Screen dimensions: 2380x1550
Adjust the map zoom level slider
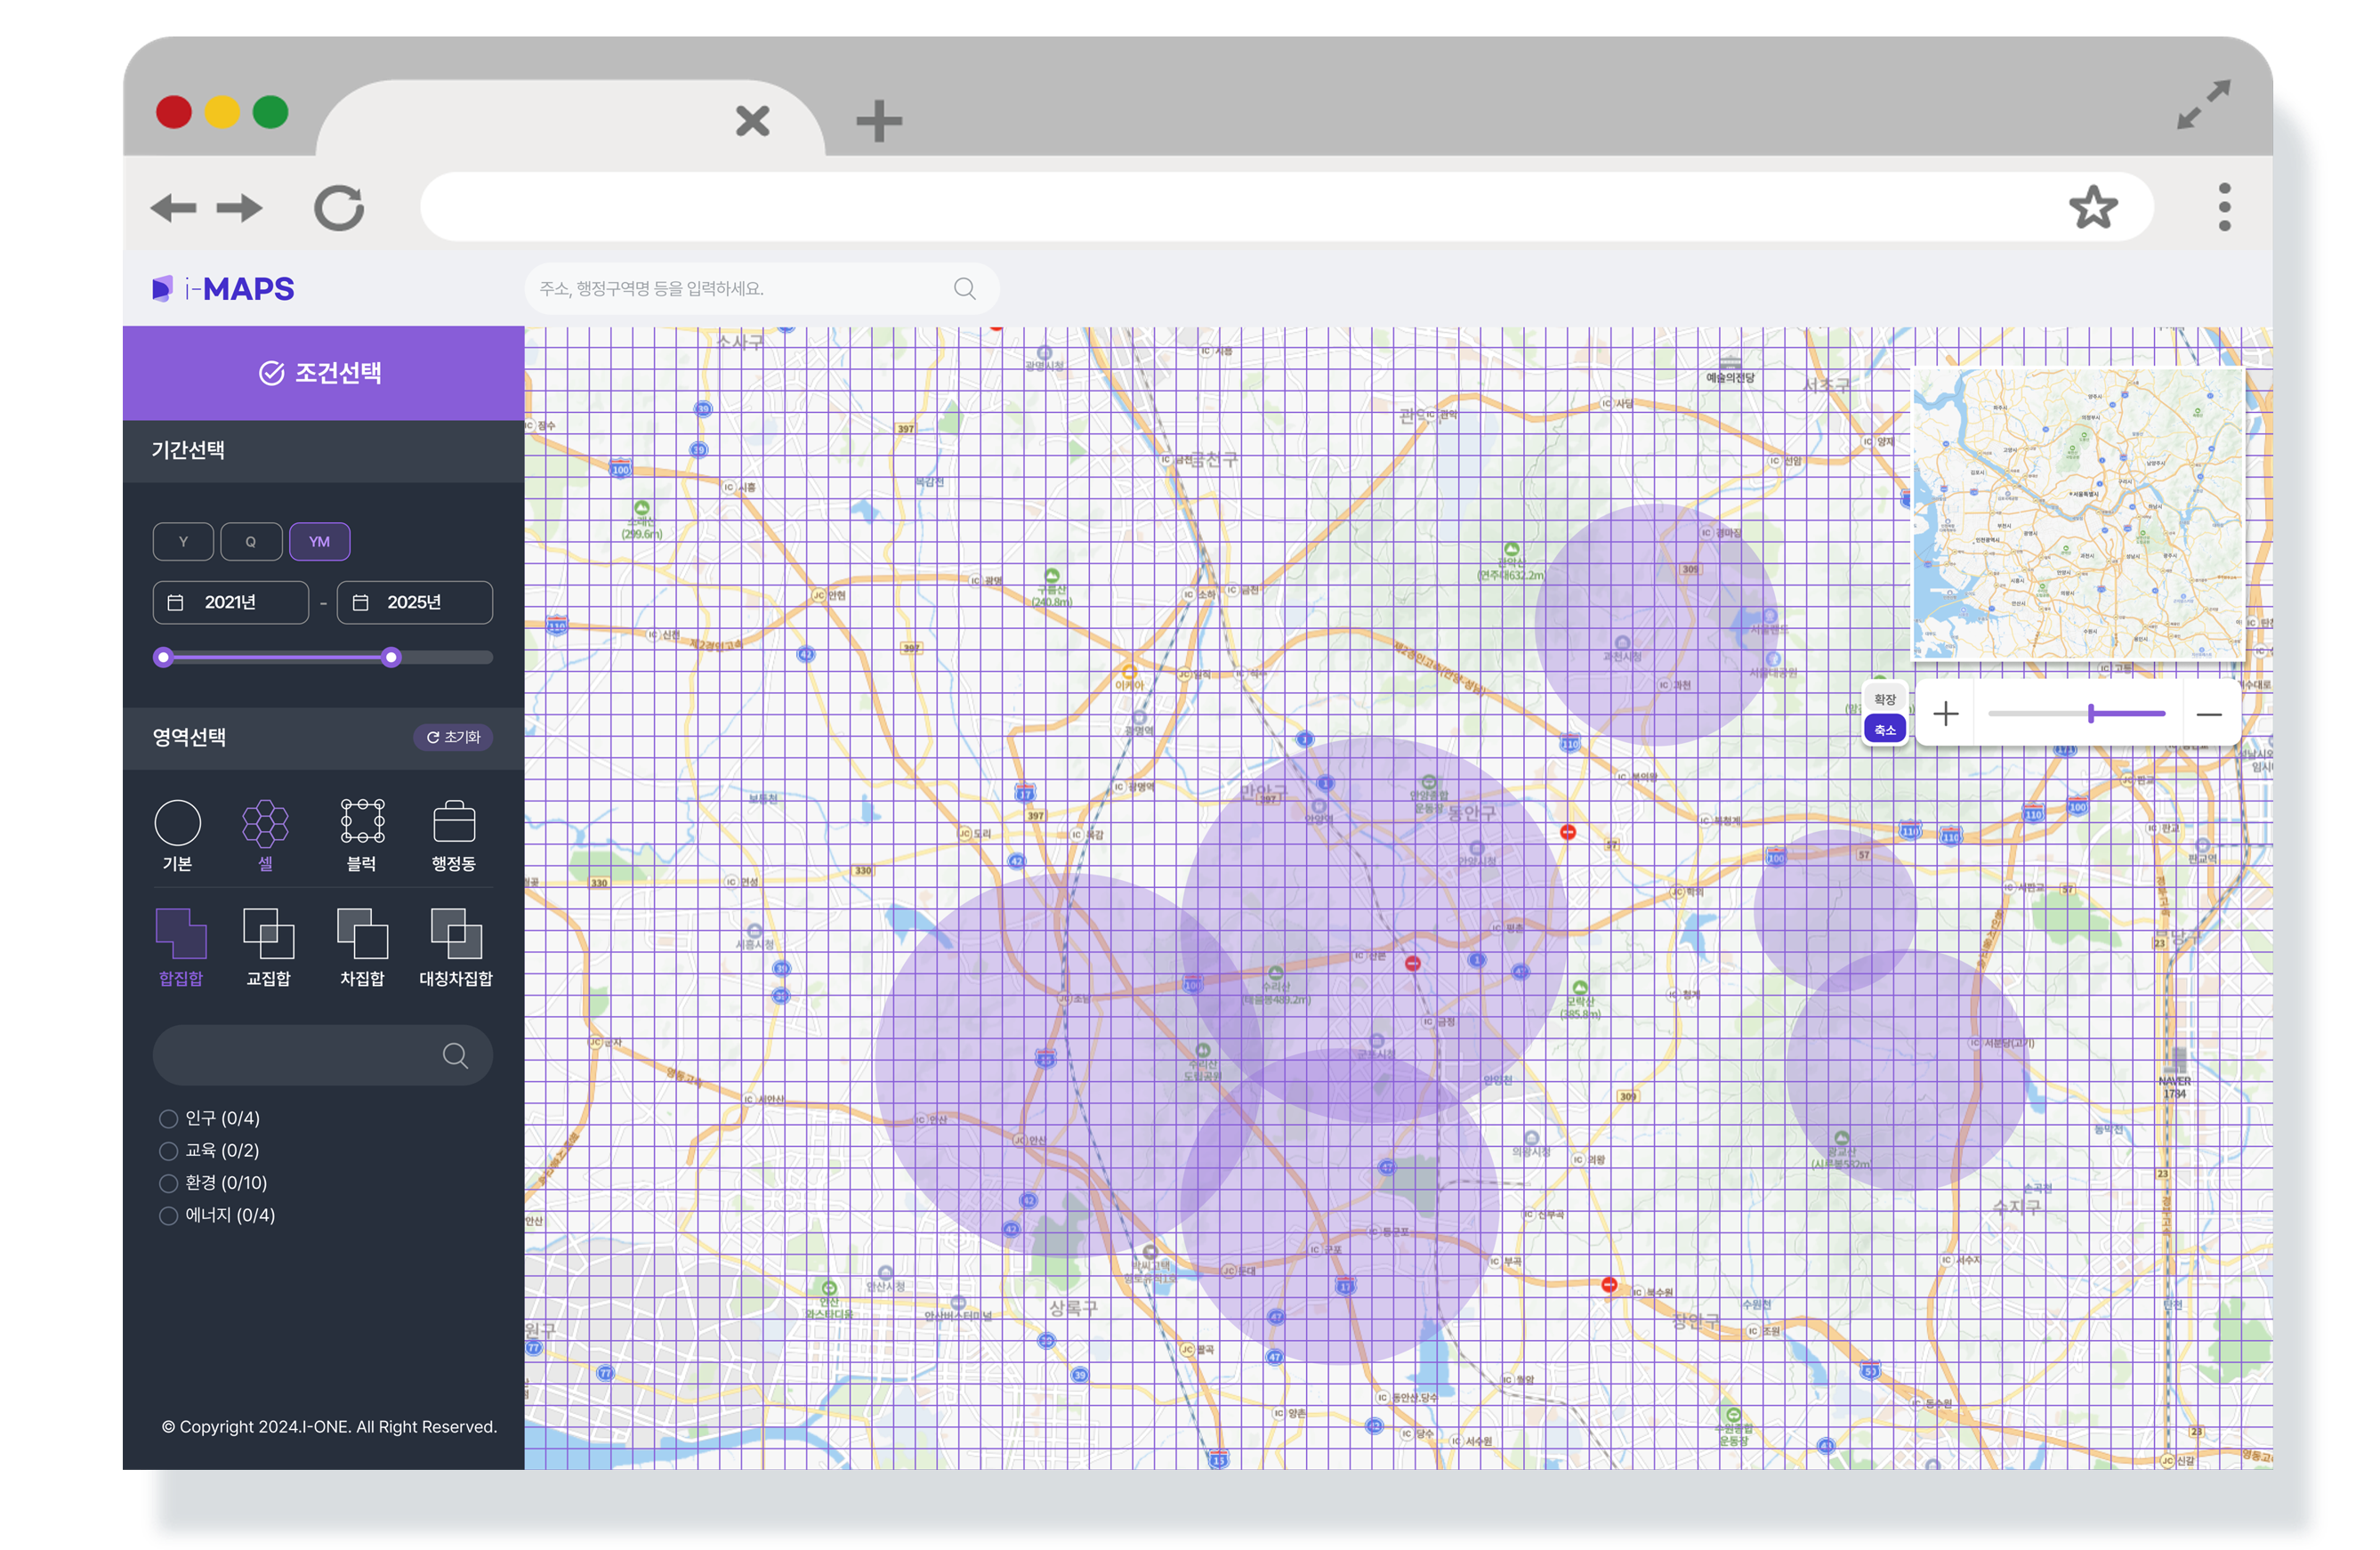[x=2076, y=714]
